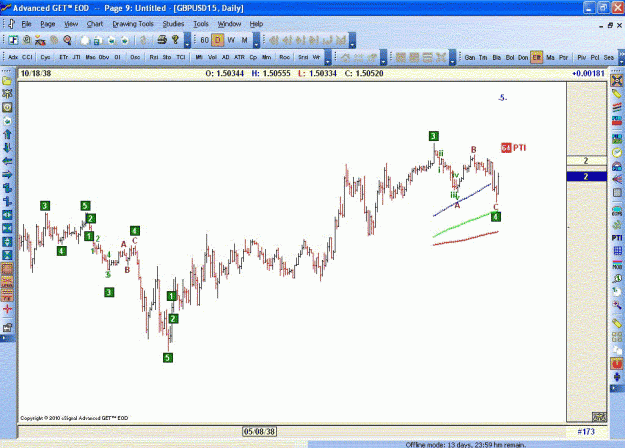Add the Vol volume study

click(x=212, y=57)
